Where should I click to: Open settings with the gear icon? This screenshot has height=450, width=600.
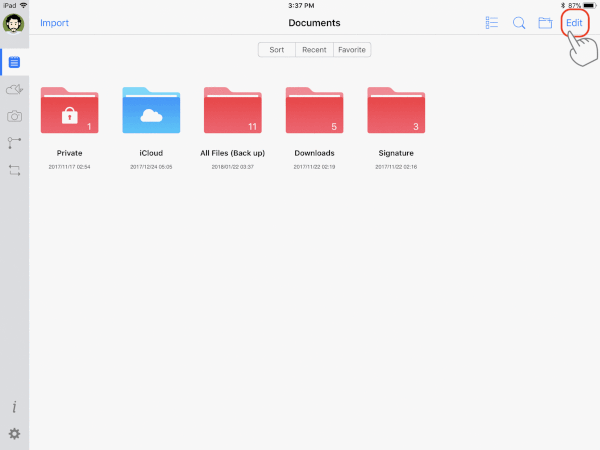14,434
